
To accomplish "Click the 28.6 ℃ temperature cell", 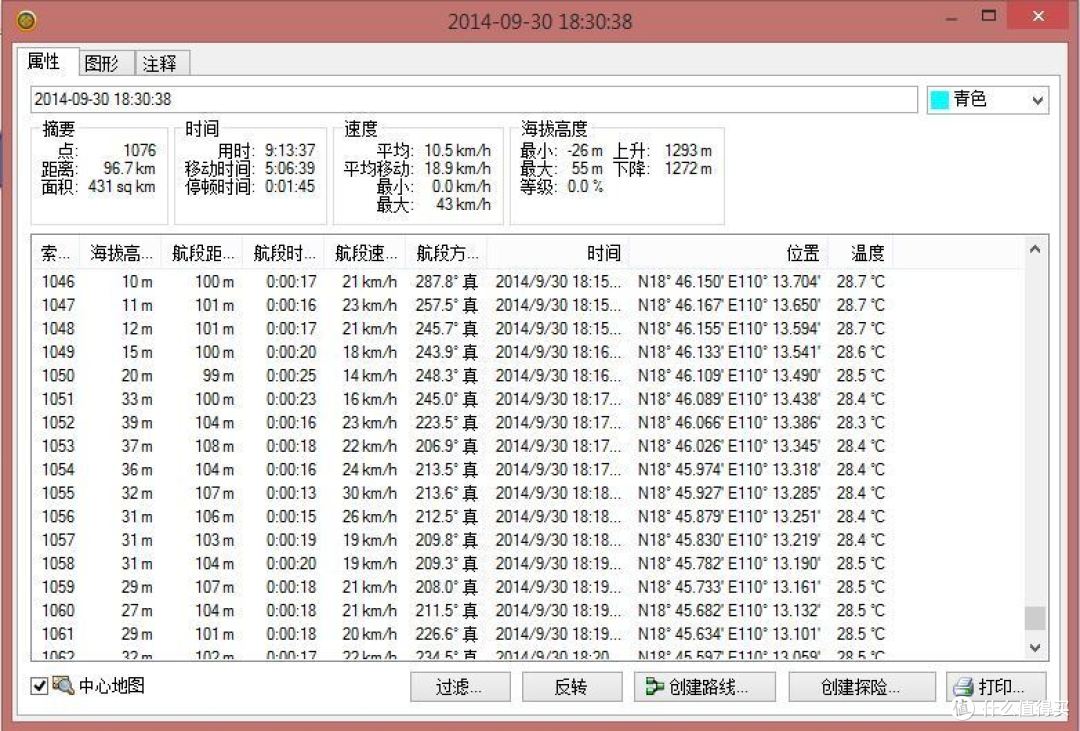I will click(x=860, y=352).
